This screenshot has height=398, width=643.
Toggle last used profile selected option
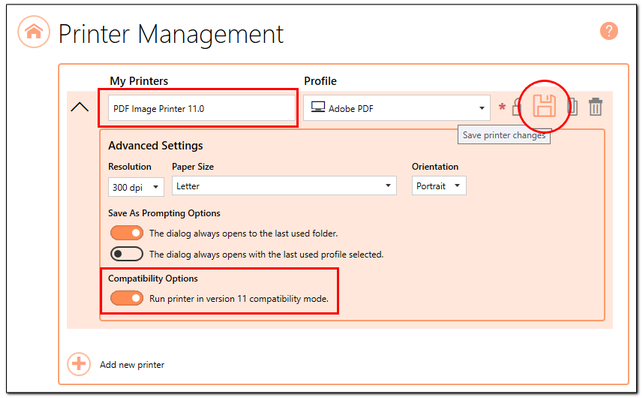click(127, 254)
